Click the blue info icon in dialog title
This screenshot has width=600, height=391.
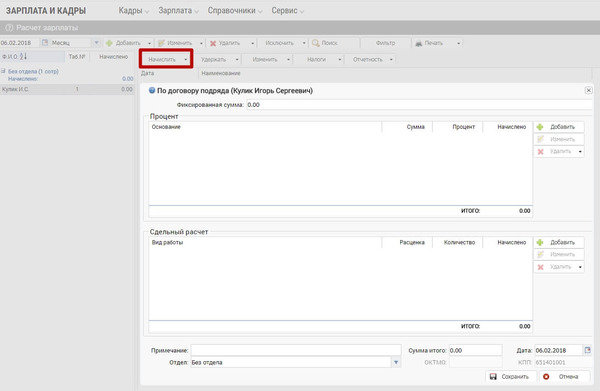point(152,90)
